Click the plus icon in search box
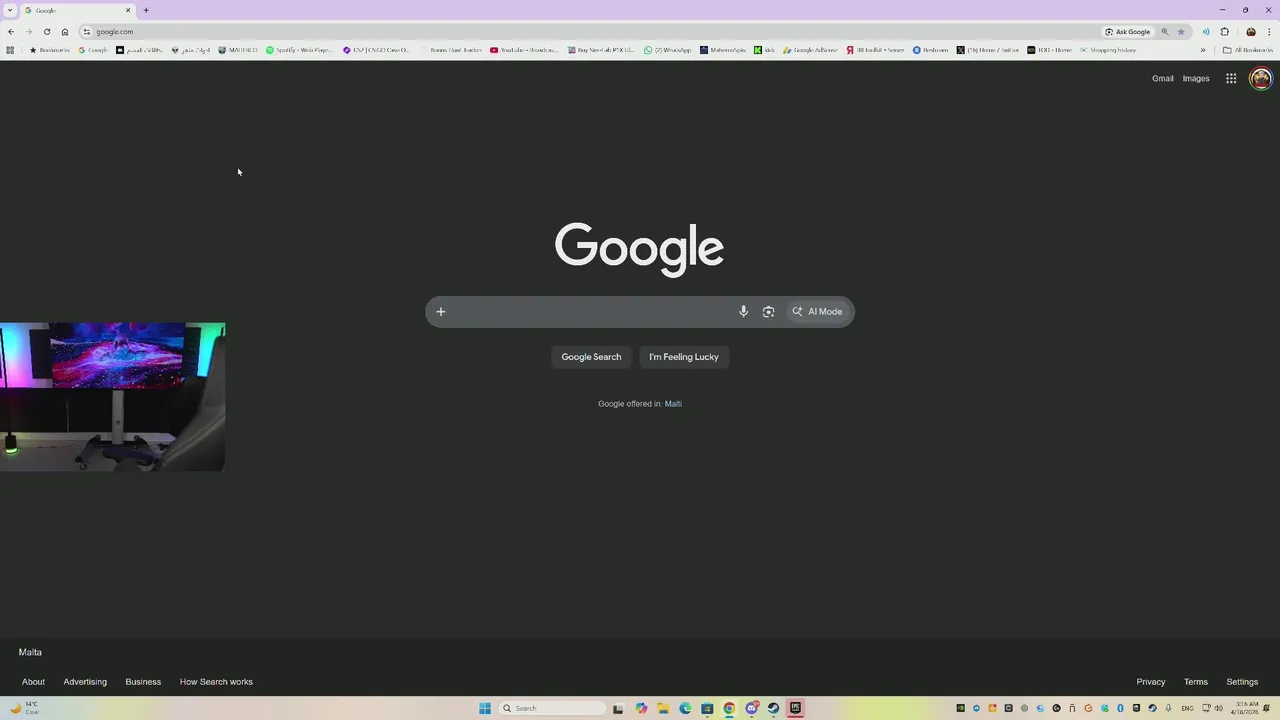Viewport: 1280px width, 720px height. click(441, 312)
